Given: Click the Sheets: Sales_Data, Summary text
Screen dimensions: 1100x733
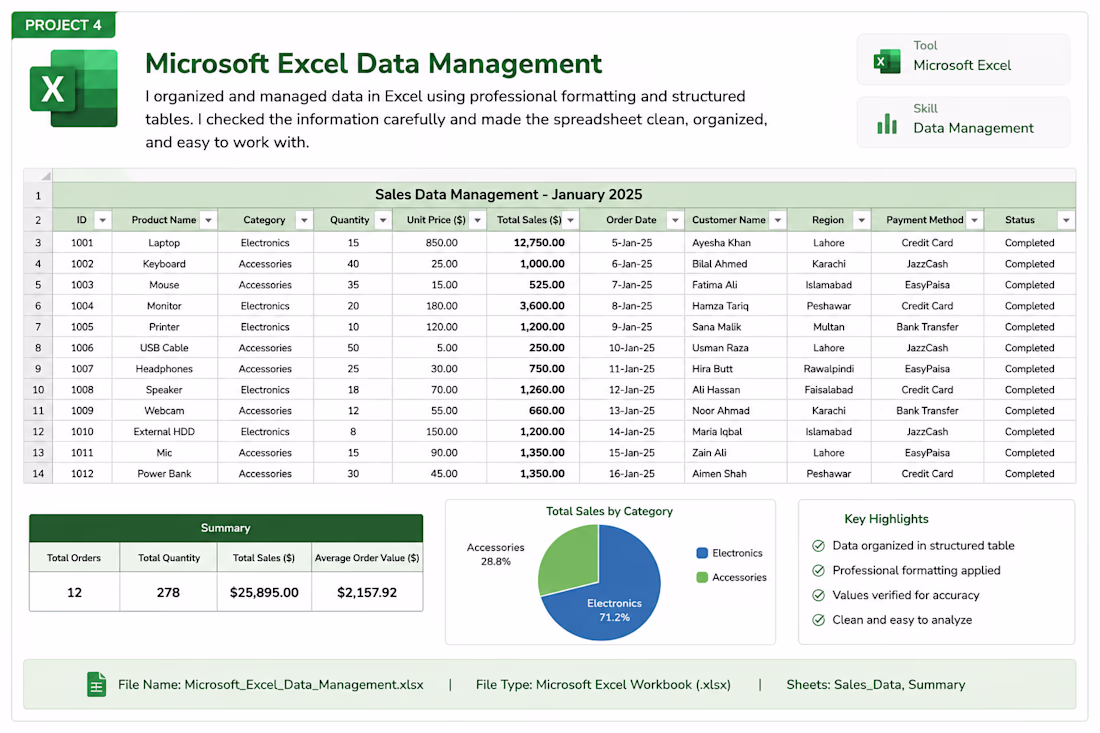Looking at the screenshot, I should coord(876,685).
